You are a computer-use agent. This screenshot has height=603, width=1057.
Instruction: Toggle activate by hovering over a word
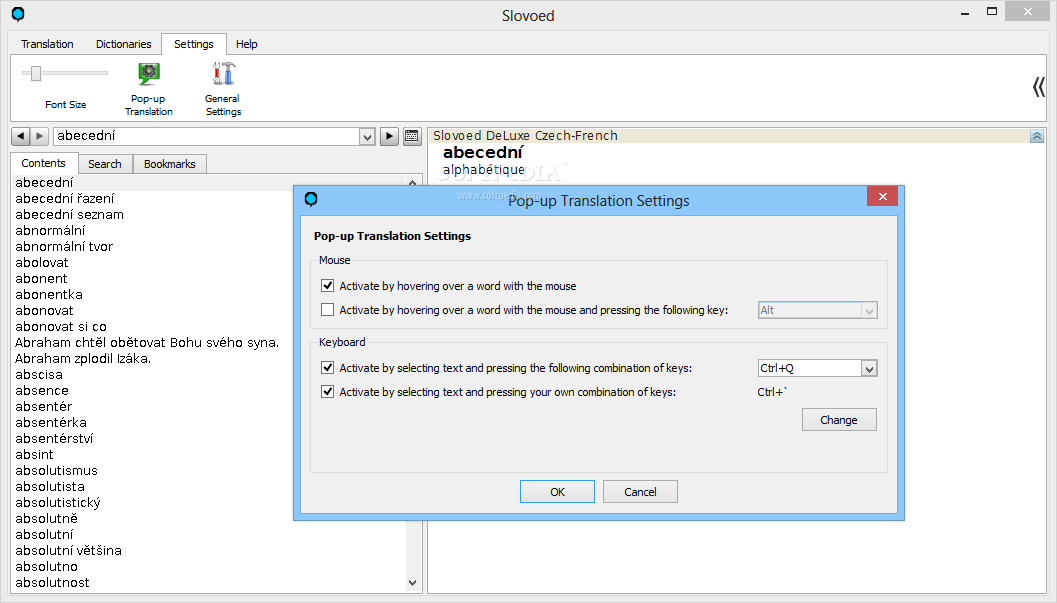coord(328,286)
